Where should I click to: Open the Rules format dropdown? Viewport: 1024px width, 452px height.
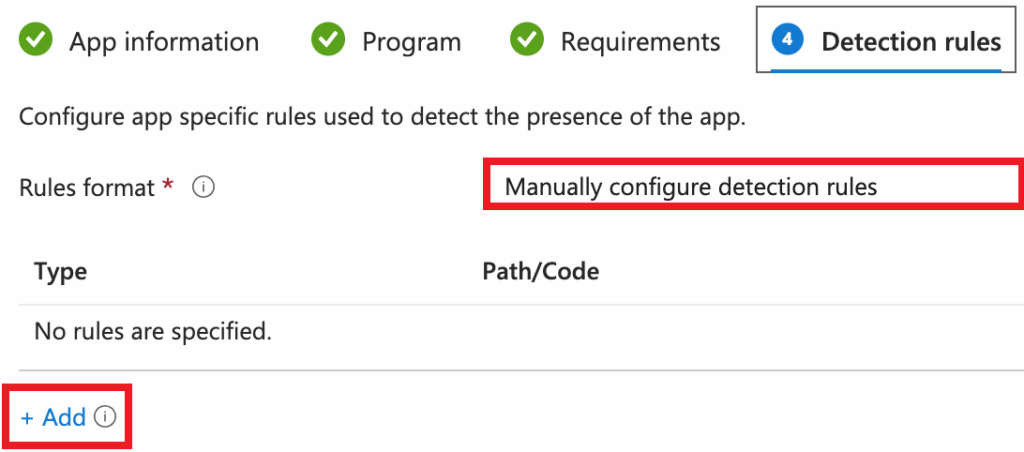pyautogui.click(x=753, y=187)
